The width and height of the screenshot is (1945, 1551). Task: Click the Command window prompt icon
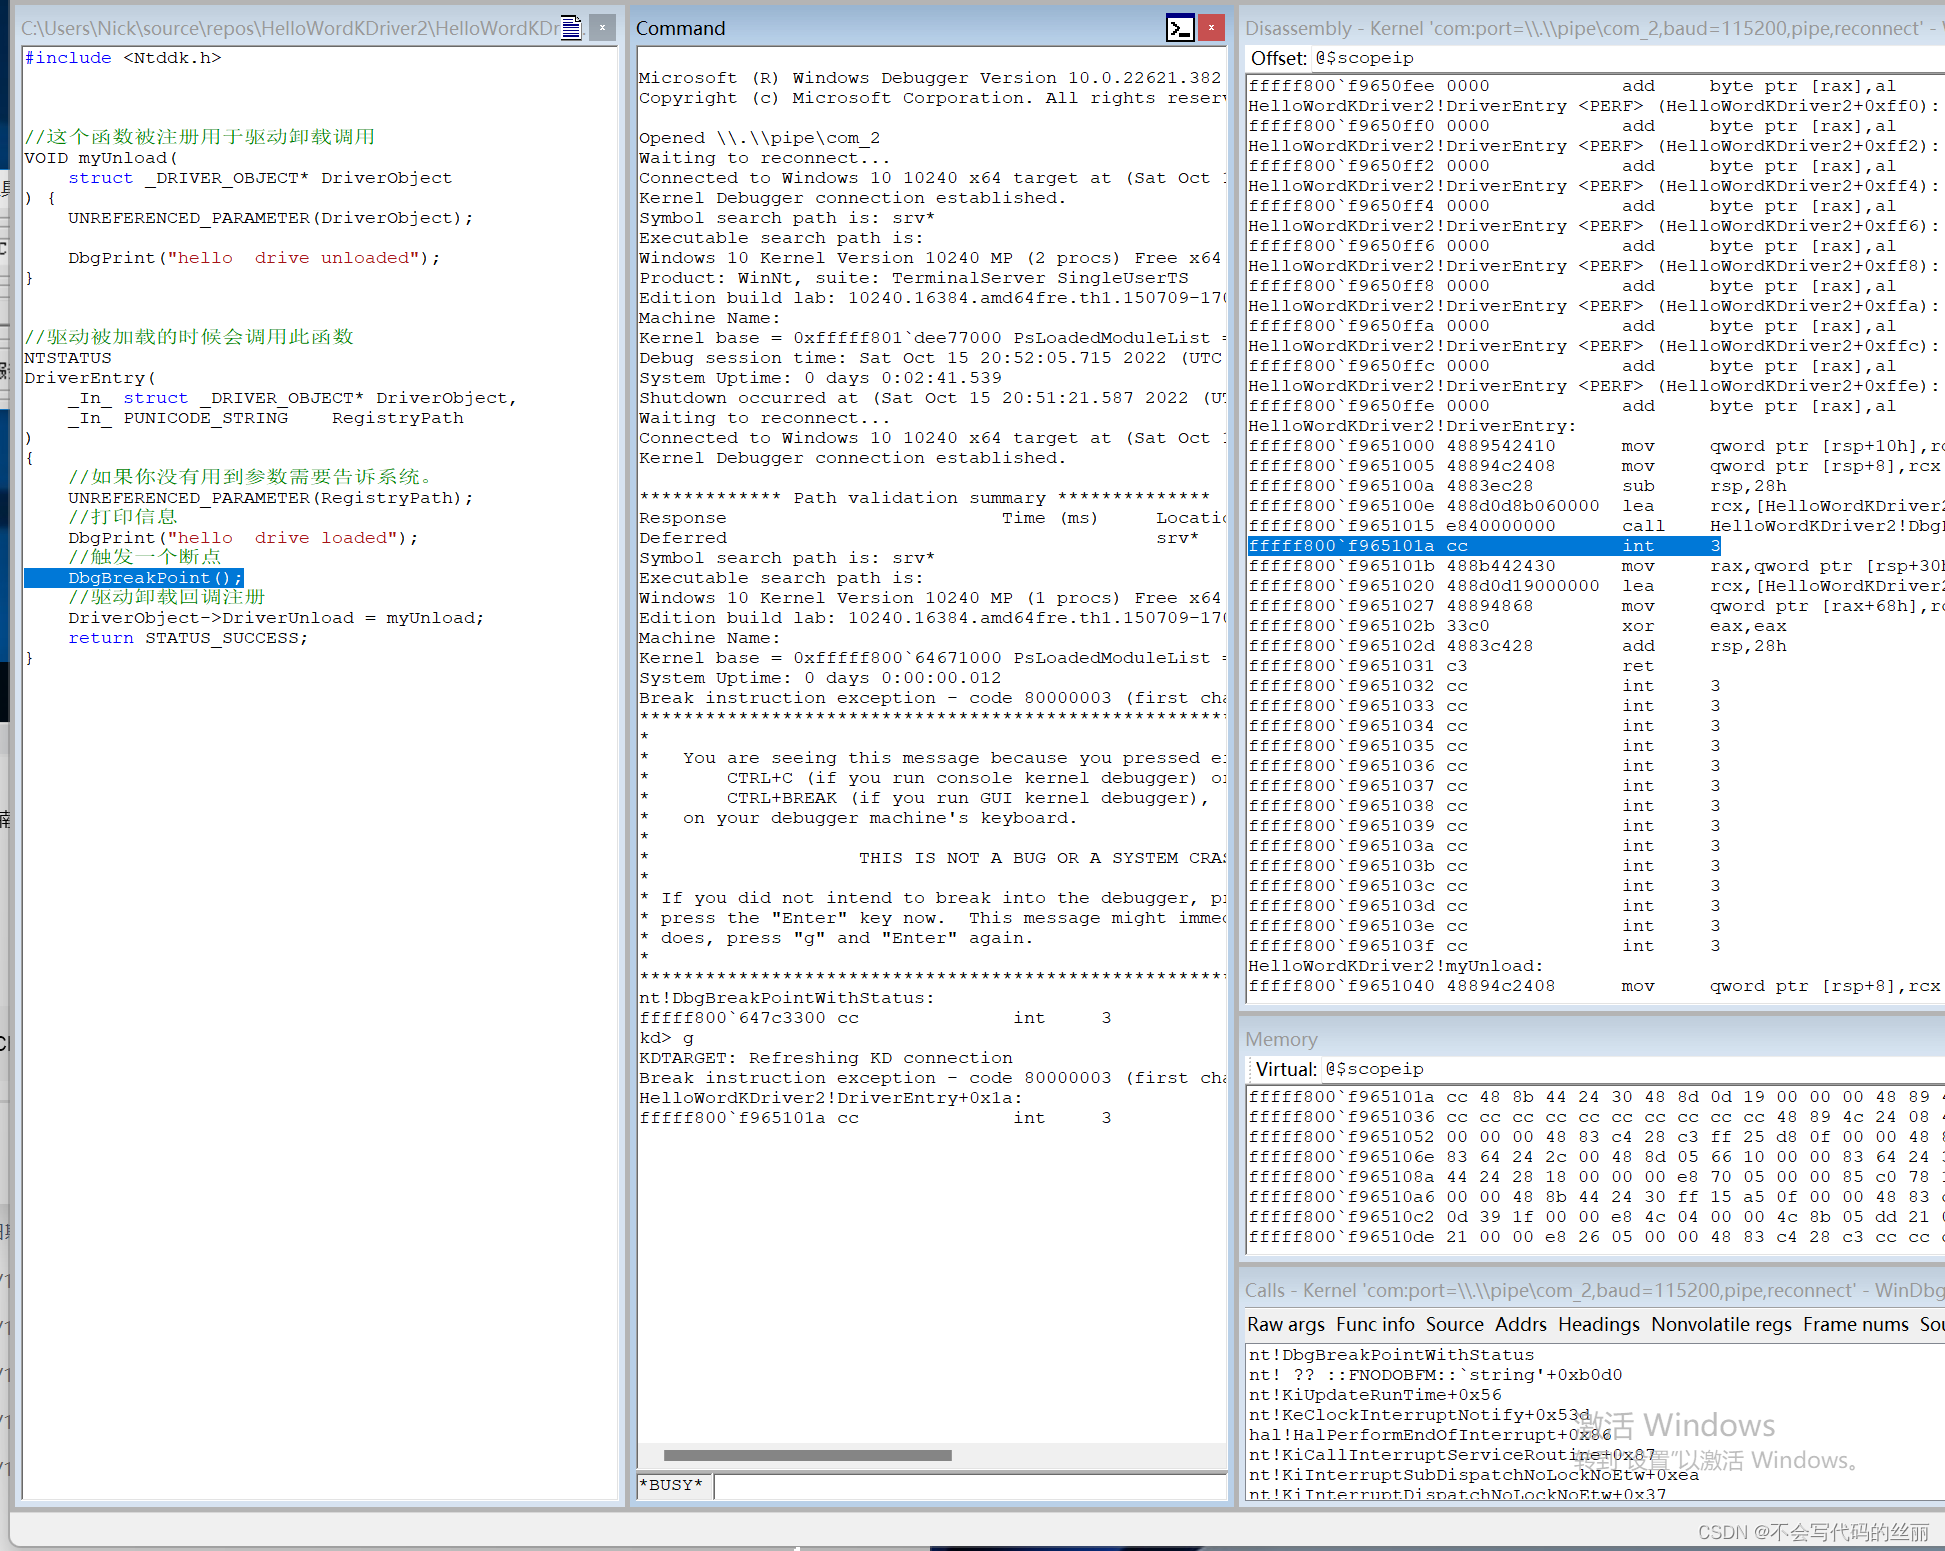1180,28
